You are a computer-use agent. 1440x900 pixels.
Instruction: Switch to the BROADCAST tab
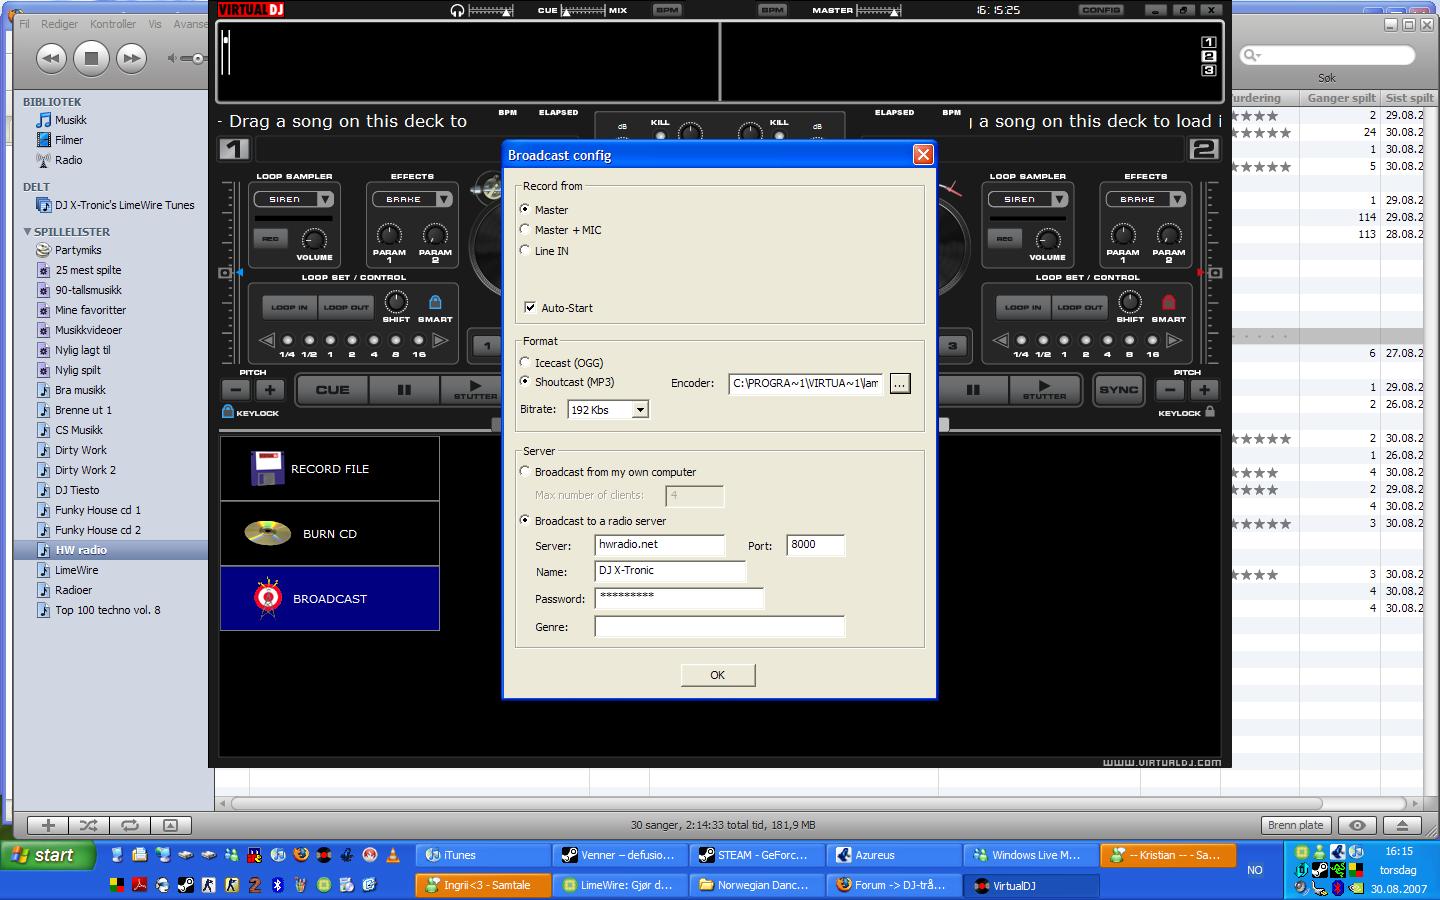pyautogui.click(x=330, y=598)
